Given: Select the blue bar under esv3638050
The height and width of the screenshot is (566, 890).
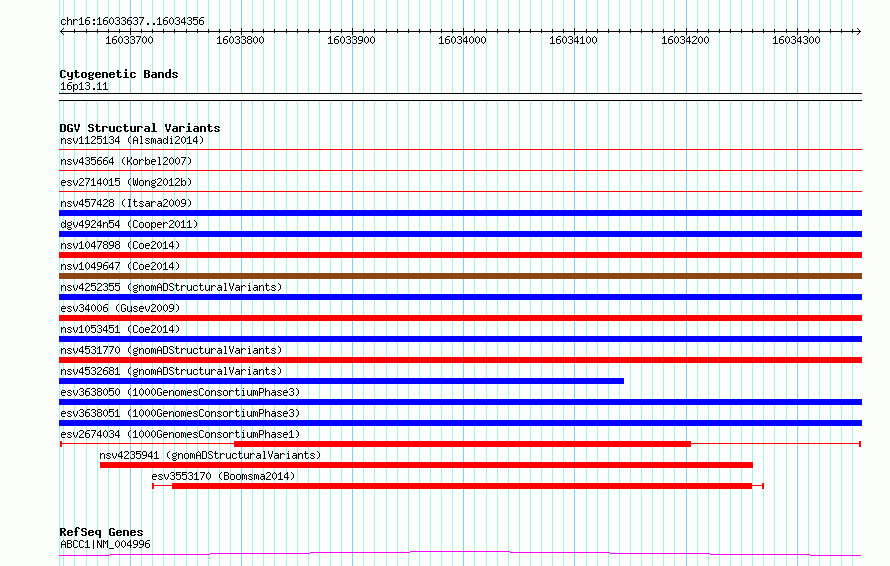Looking at the screenshot, I should (x=460, y=402).
